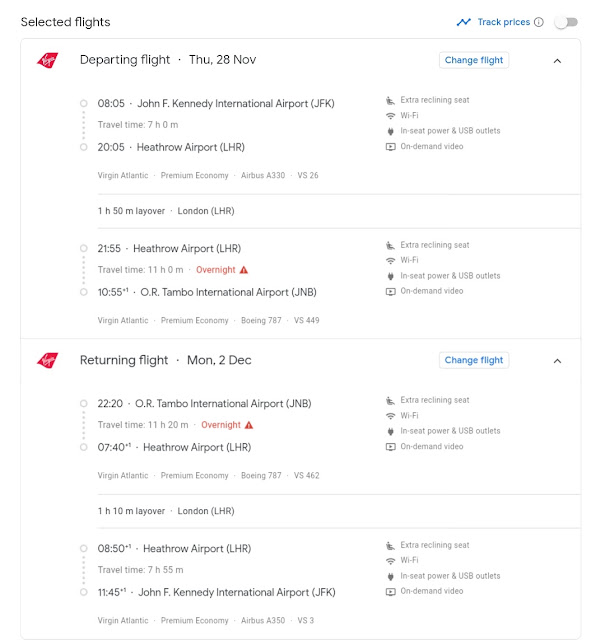The height and width of the screenshot is (640, 605).
Task: Click Overnight warning icon on VS 462 leg
Action: [x=249, y=425]
